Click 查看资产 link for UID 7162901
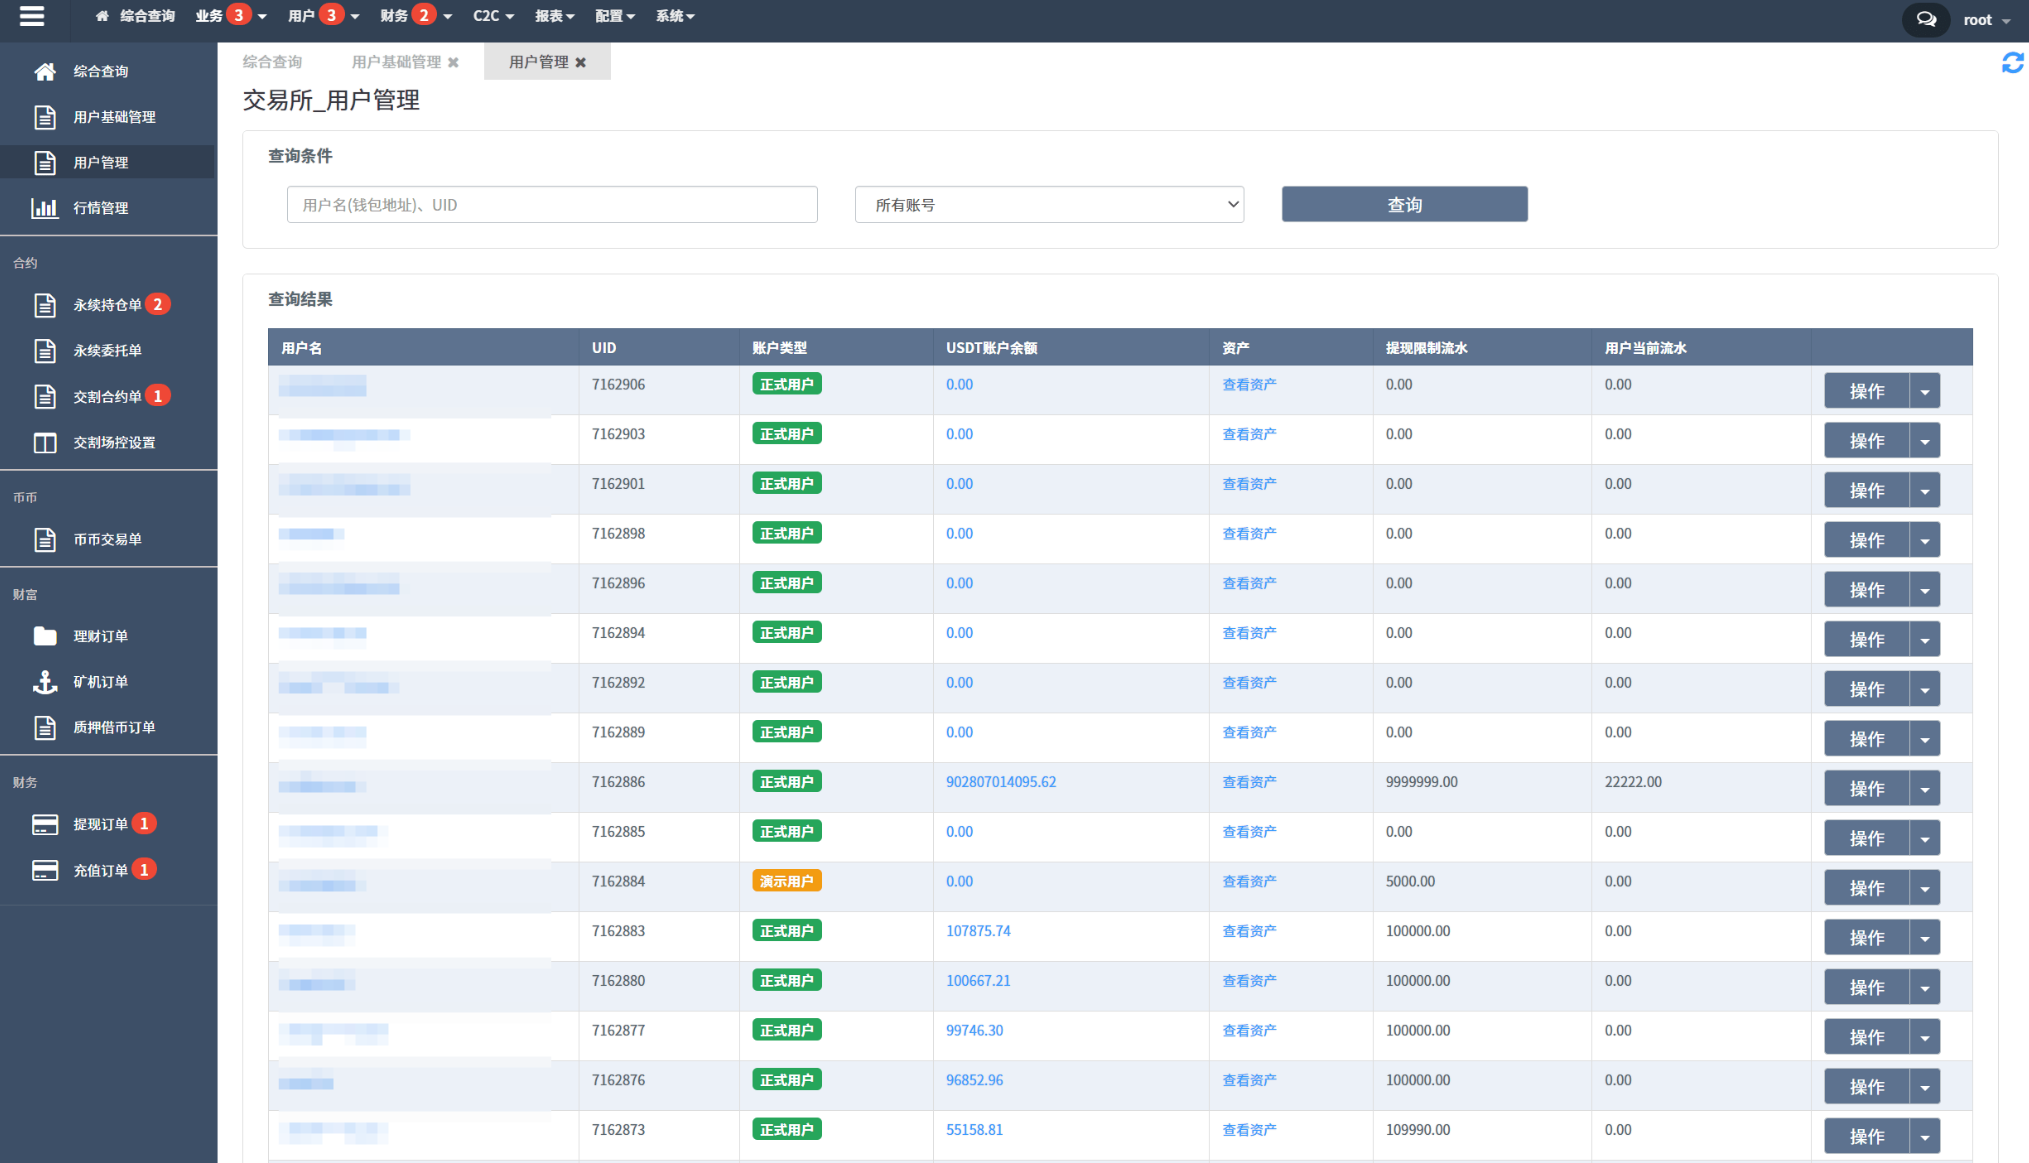The image size is (2029, 1163). (1249, 484)
